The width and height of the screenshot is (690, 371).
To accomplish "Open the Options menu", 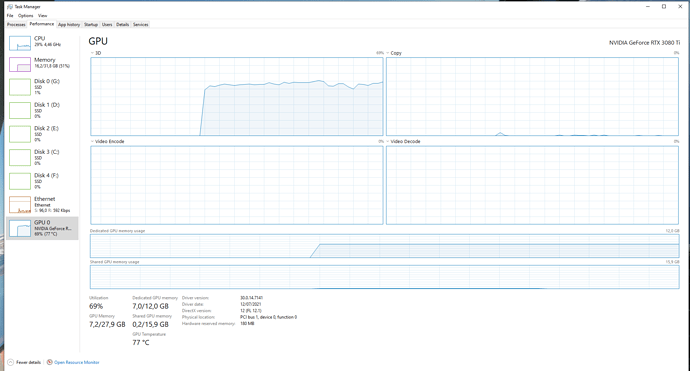I will (26, 15).
